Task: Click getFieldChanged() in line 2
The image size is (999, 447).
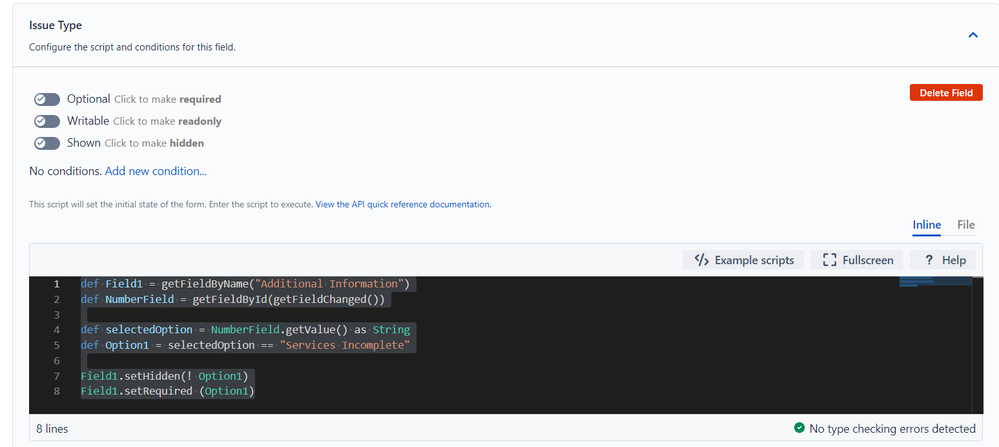Action: [326, 299]
